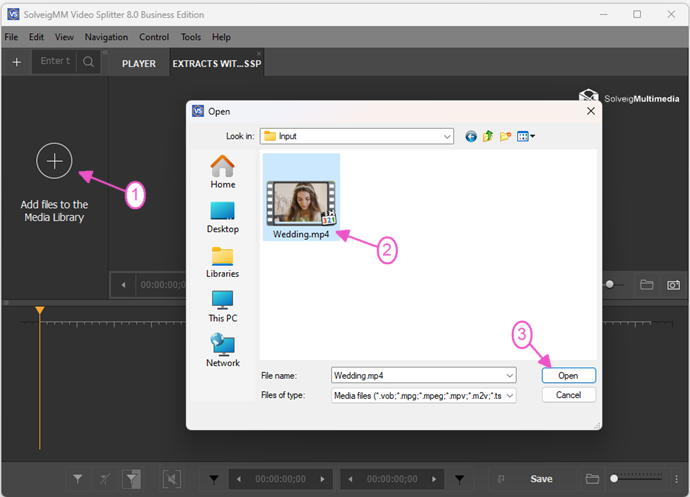Select This PC in the places sidebar
690x497 pixels.
point(223,307)
